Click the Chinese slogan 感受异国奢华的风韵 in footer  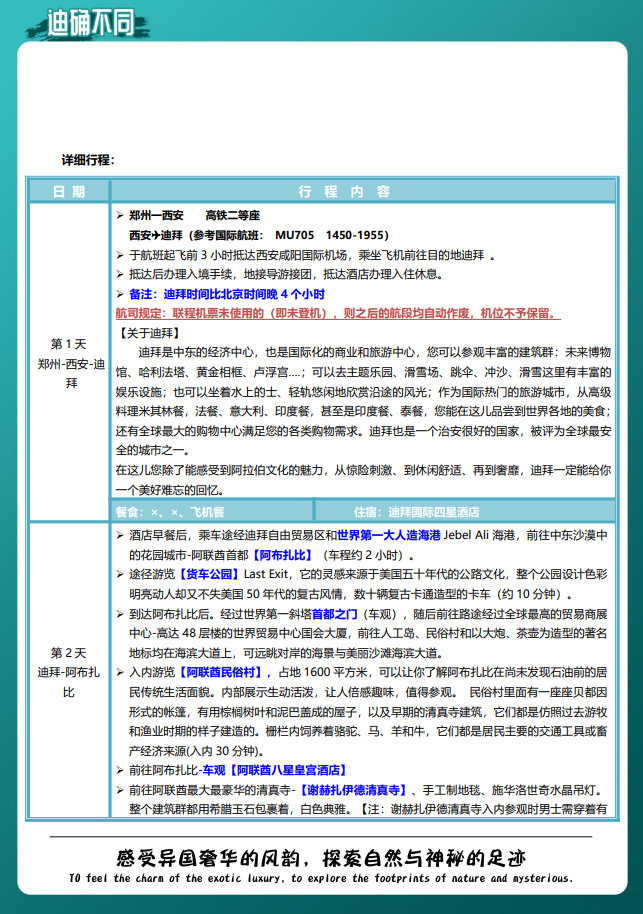point(321,857)
